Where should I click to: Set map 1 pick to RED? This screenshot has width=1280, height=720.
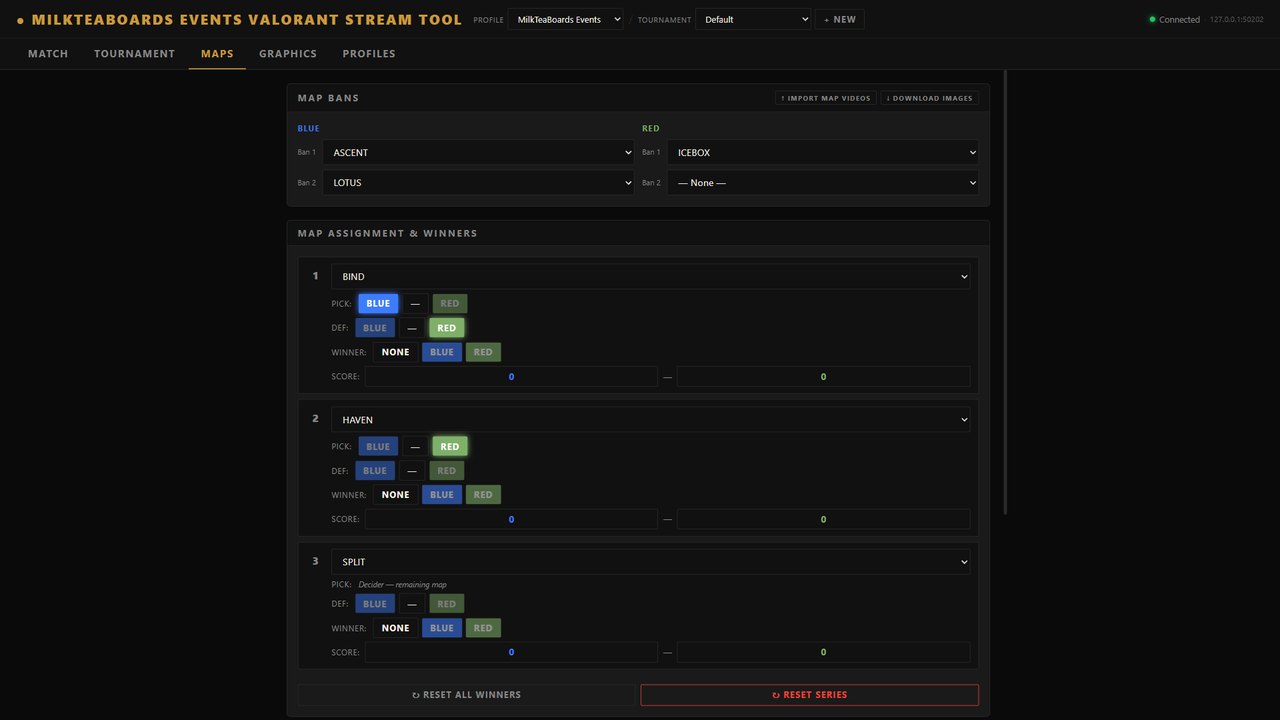(450, 304)
